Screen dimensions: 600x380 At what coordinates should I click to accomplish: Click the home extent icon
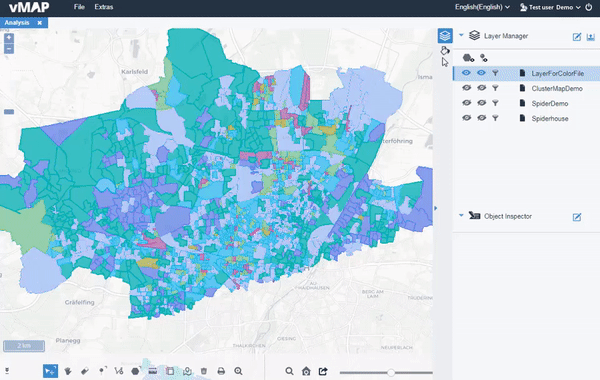pyautogui.click(x=306, y=371)
